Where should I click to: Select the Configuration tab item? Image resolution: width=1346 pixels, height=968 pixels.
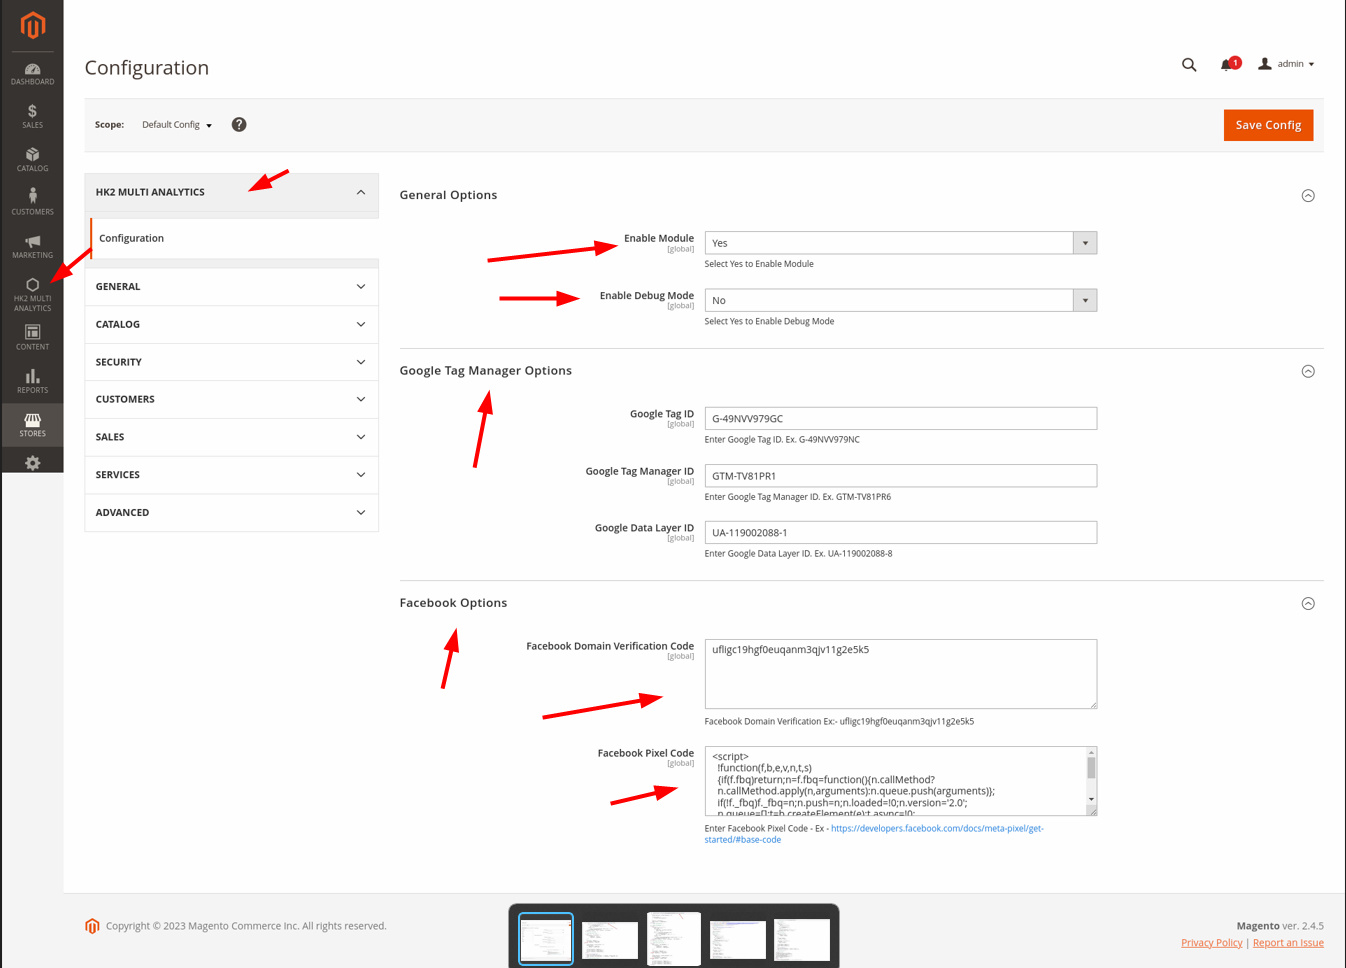click(x=234, y=239)
